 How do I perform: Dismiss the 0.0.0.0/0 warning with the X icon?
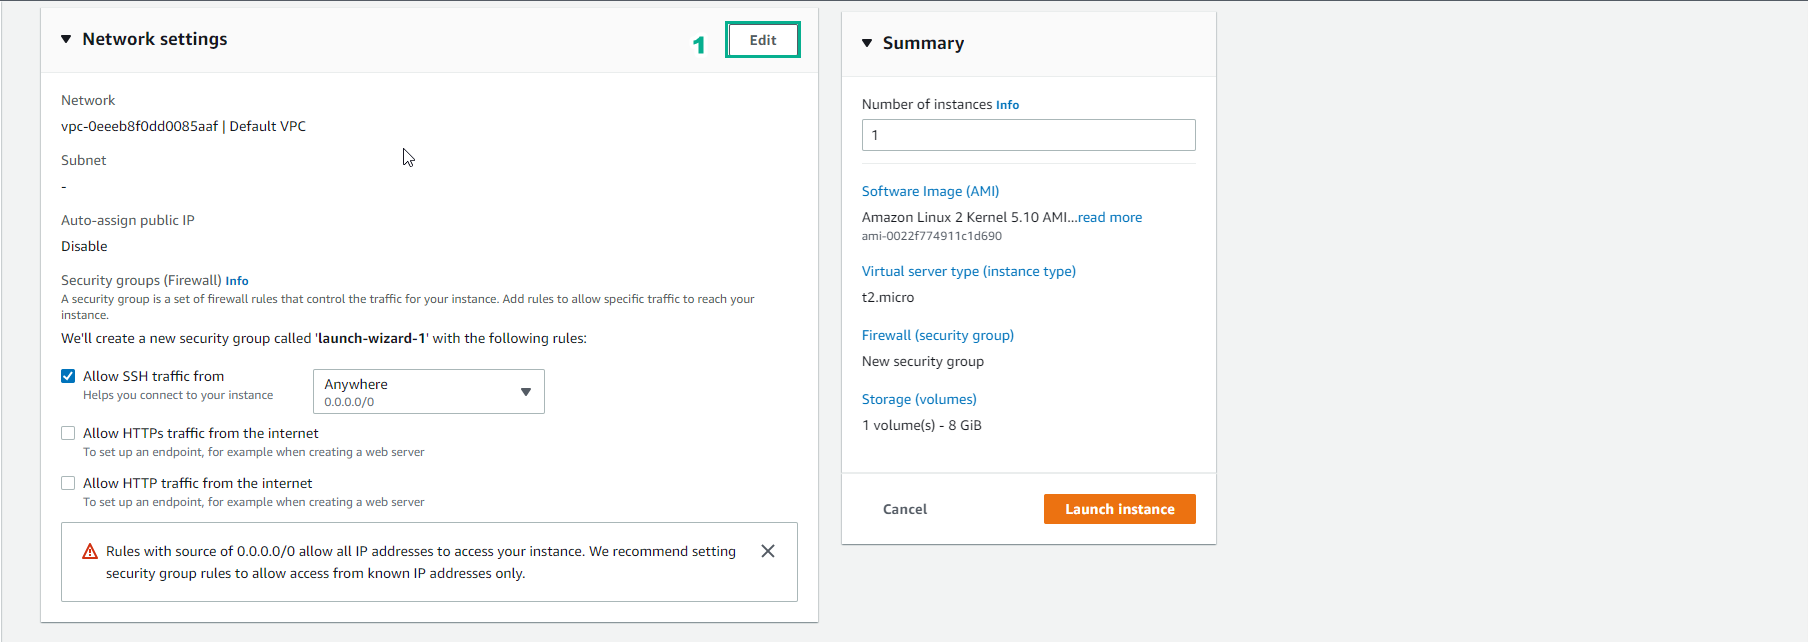768,551
